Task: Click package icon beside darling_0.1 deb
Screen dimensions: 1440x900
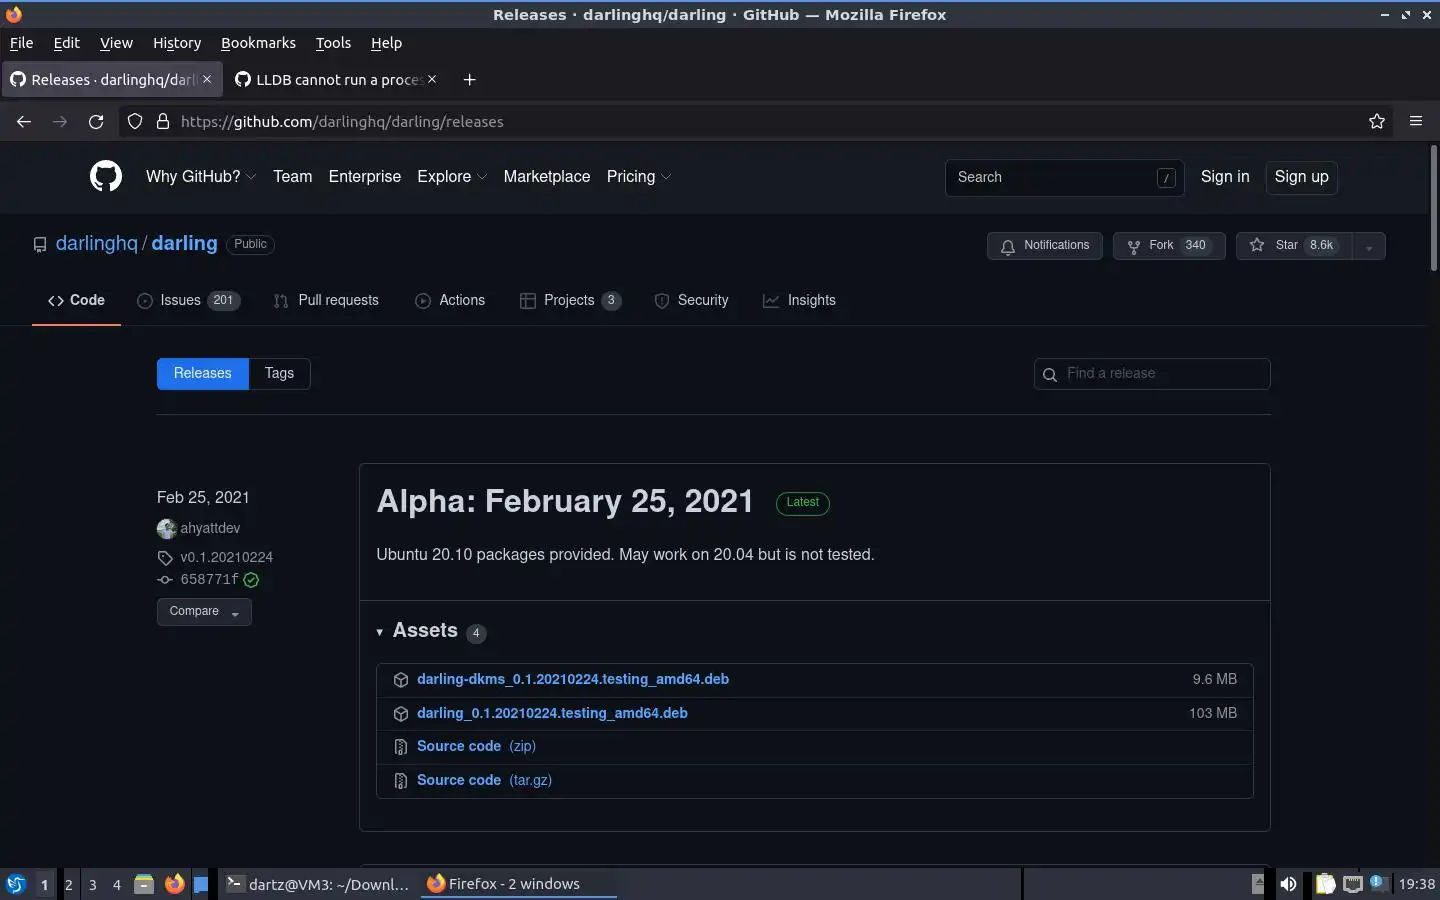Action: 401,714
